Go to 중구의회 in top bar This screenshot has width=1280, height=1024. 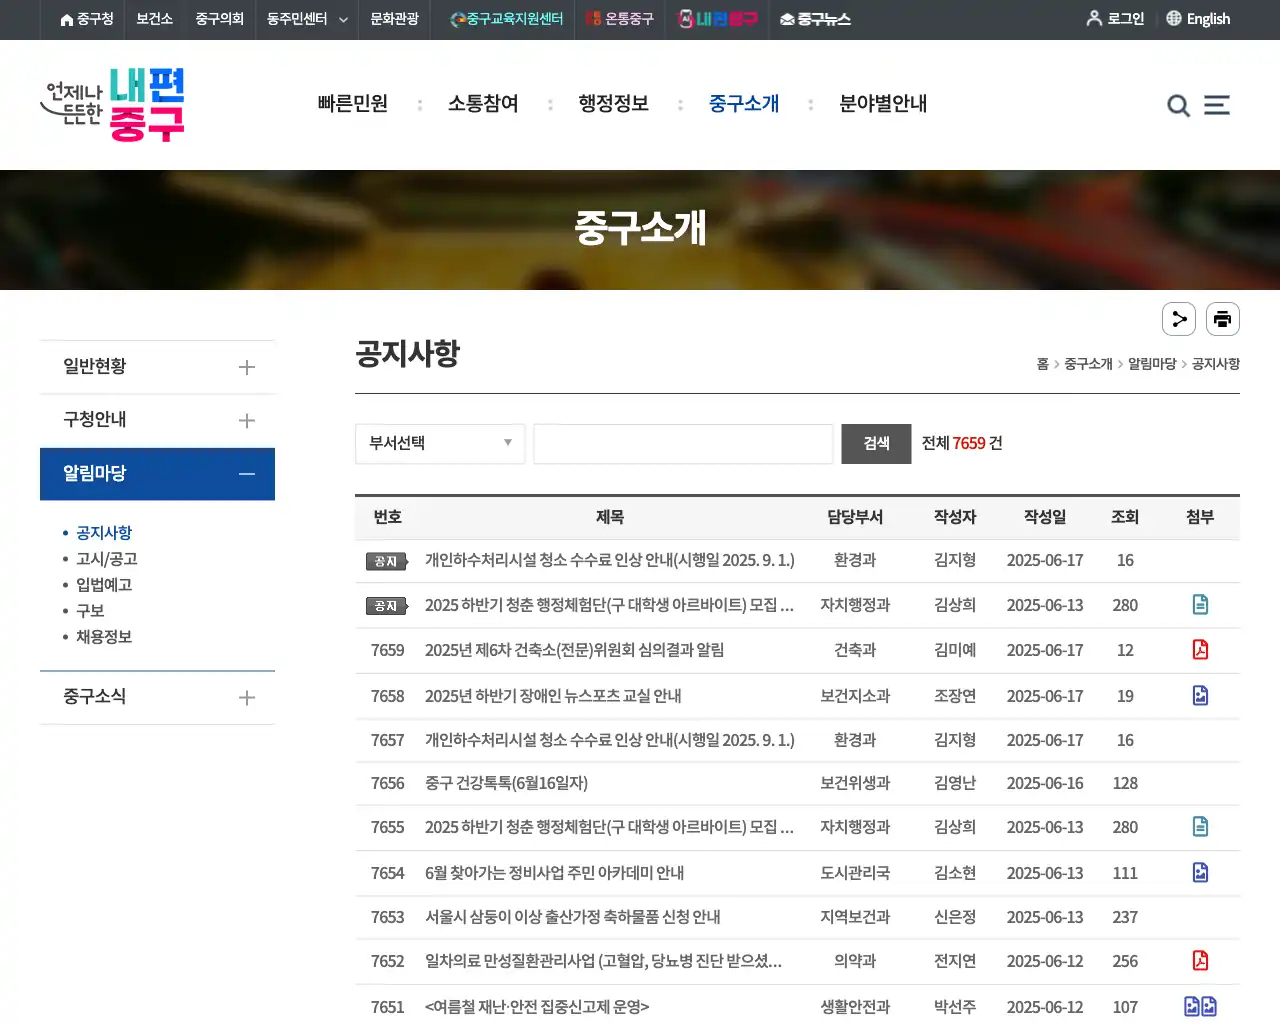point(219,19)
